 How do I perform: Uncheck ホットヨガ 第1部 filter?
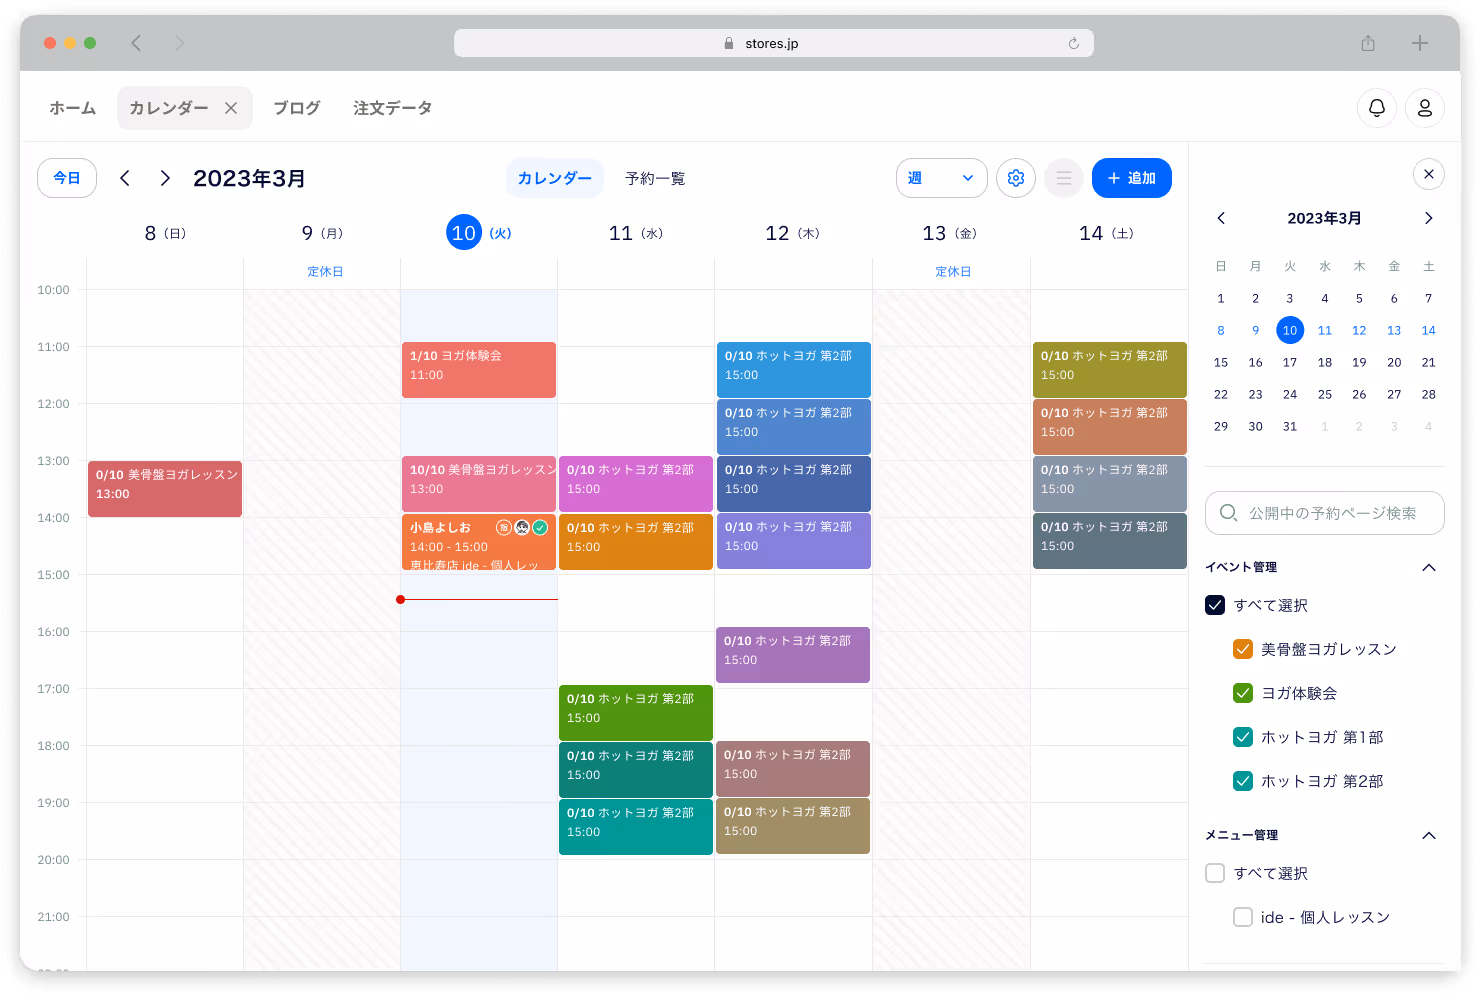[1243, 737]
